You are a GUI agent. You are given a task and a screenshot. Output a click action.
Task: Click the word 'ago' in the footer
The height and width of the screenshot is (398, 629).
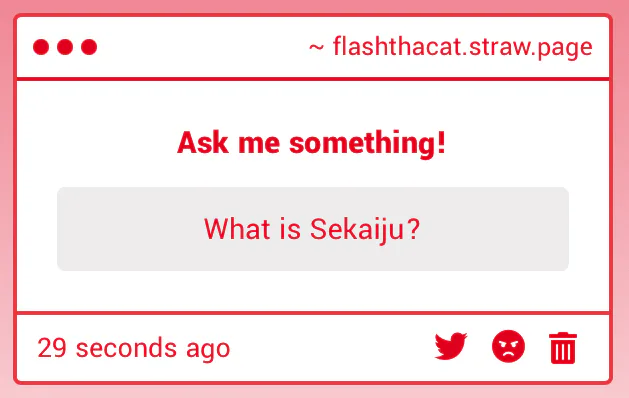pos(208,349)
